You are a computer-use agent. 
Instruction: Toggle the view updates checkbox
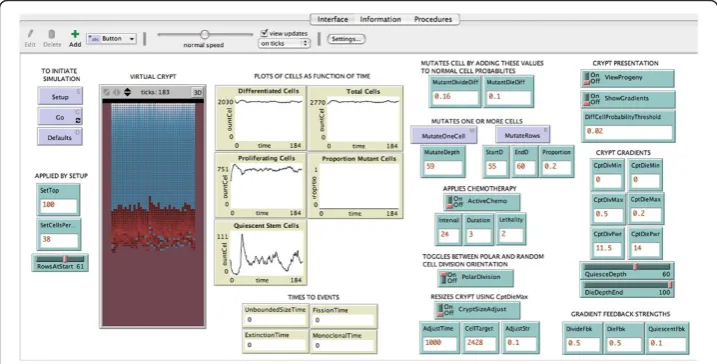264,33
